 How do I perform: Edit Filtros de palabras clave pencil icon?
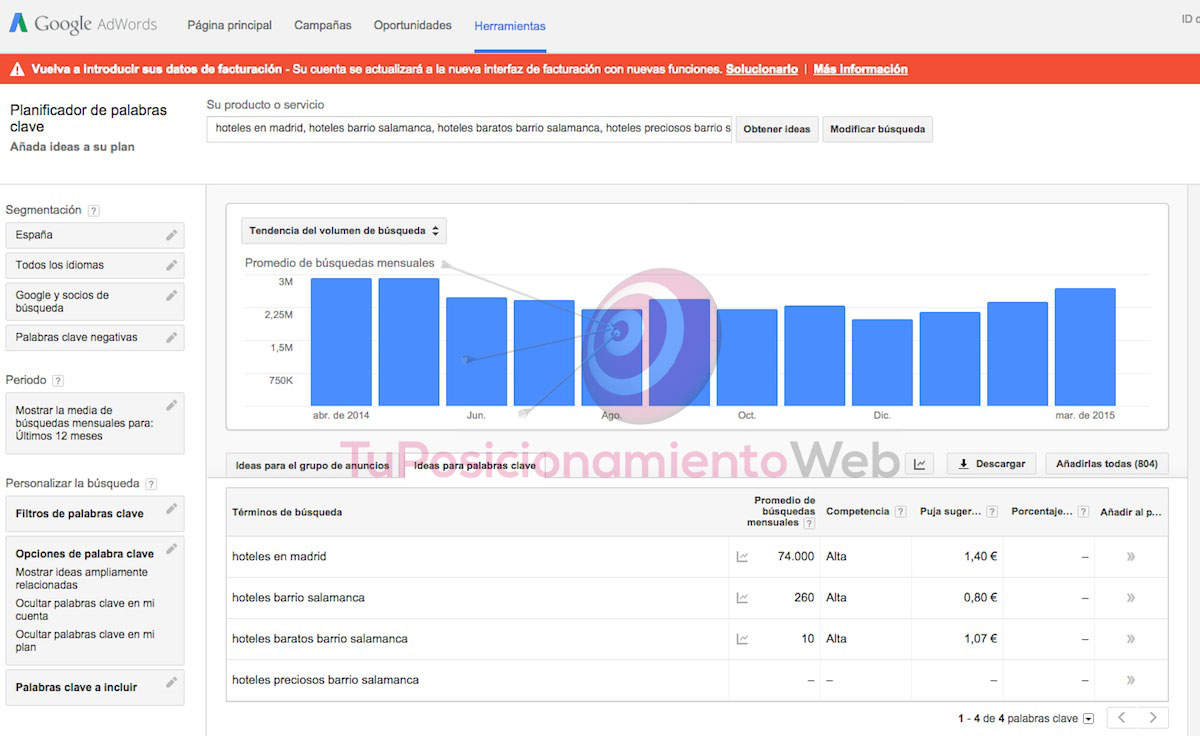tap(172, 508)
